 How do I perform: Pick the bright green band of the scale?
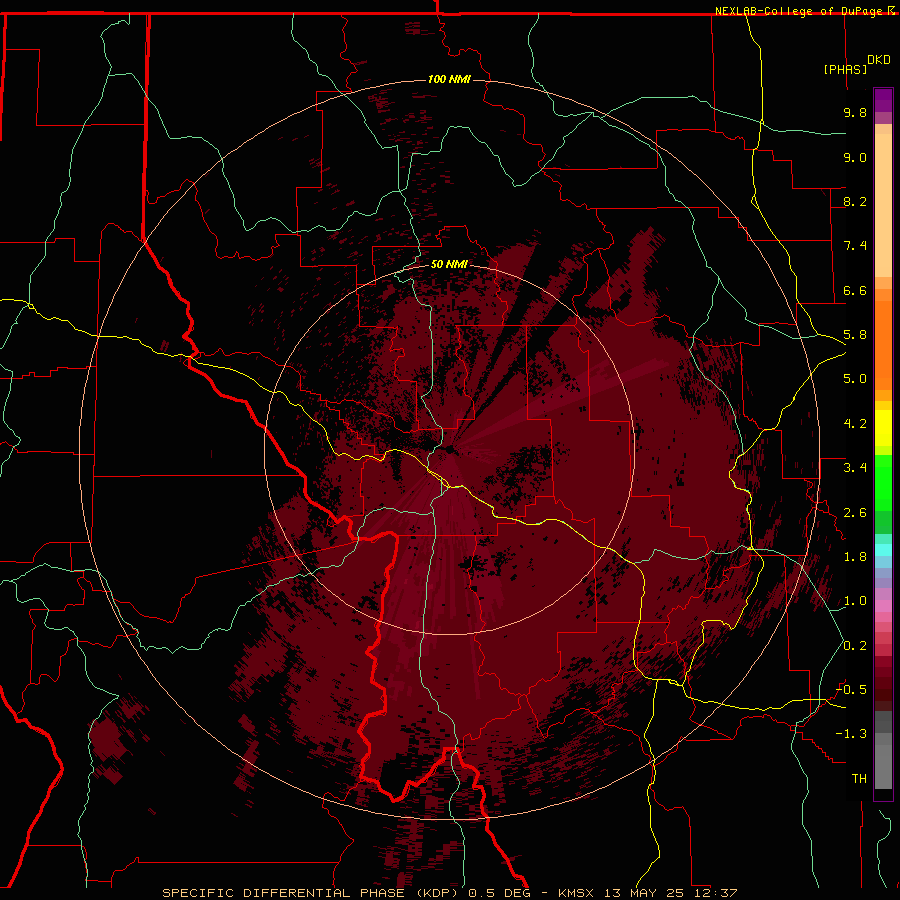[x=883, y=484]
